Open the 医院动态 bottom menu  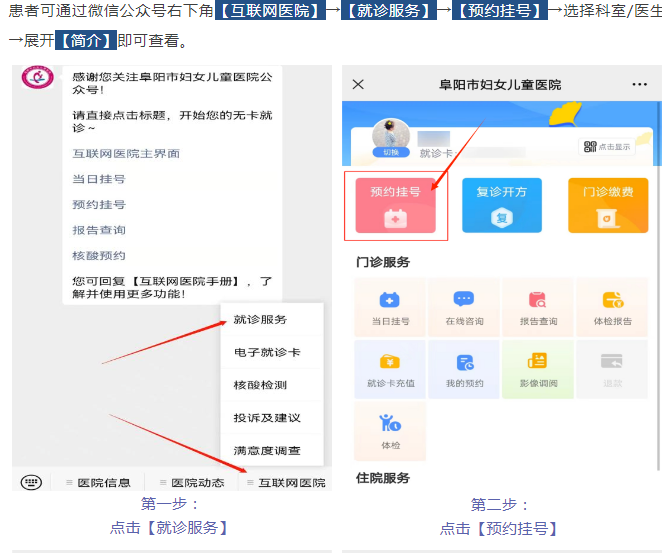(192, 483)
